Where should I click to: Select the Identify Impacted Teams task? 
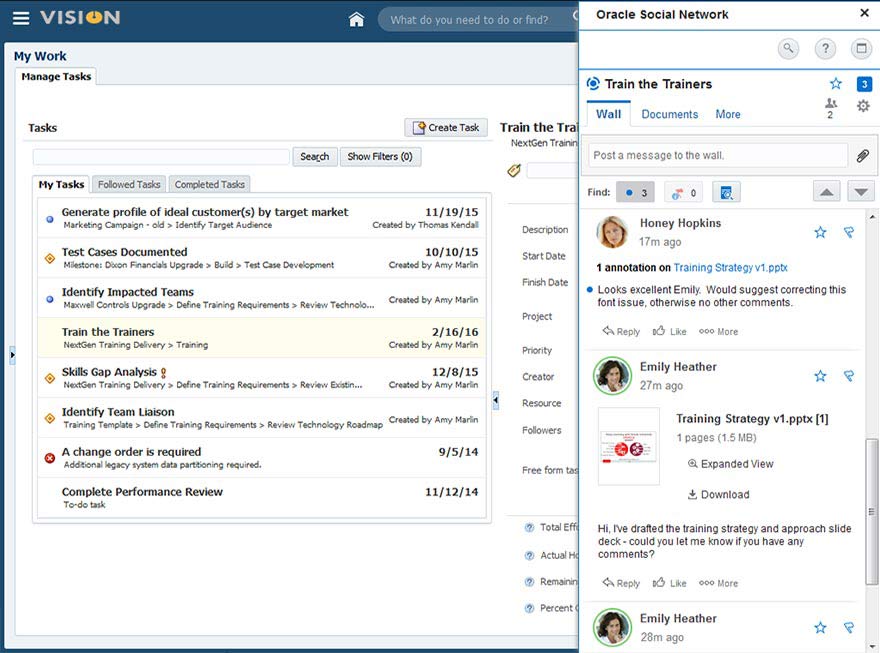262,298
